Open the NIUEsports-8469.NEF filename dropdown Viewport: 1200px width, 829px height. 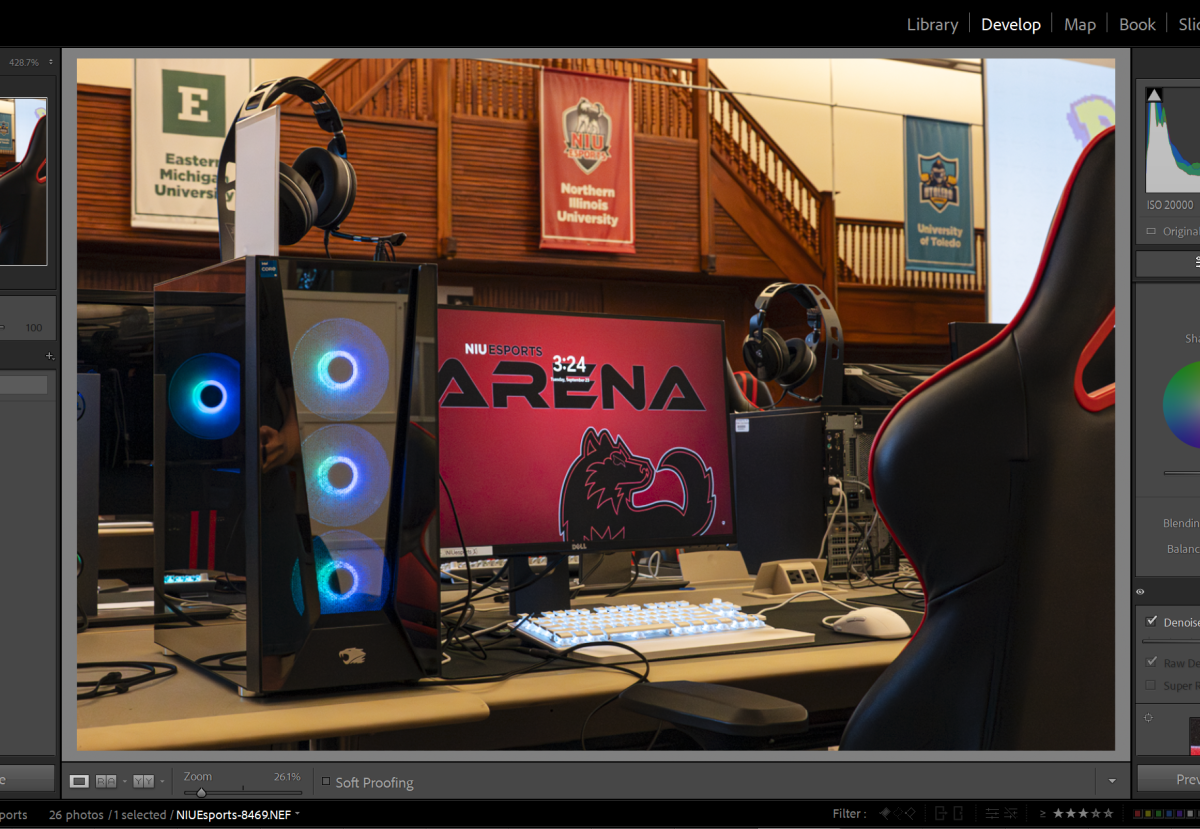pos(297,815)
